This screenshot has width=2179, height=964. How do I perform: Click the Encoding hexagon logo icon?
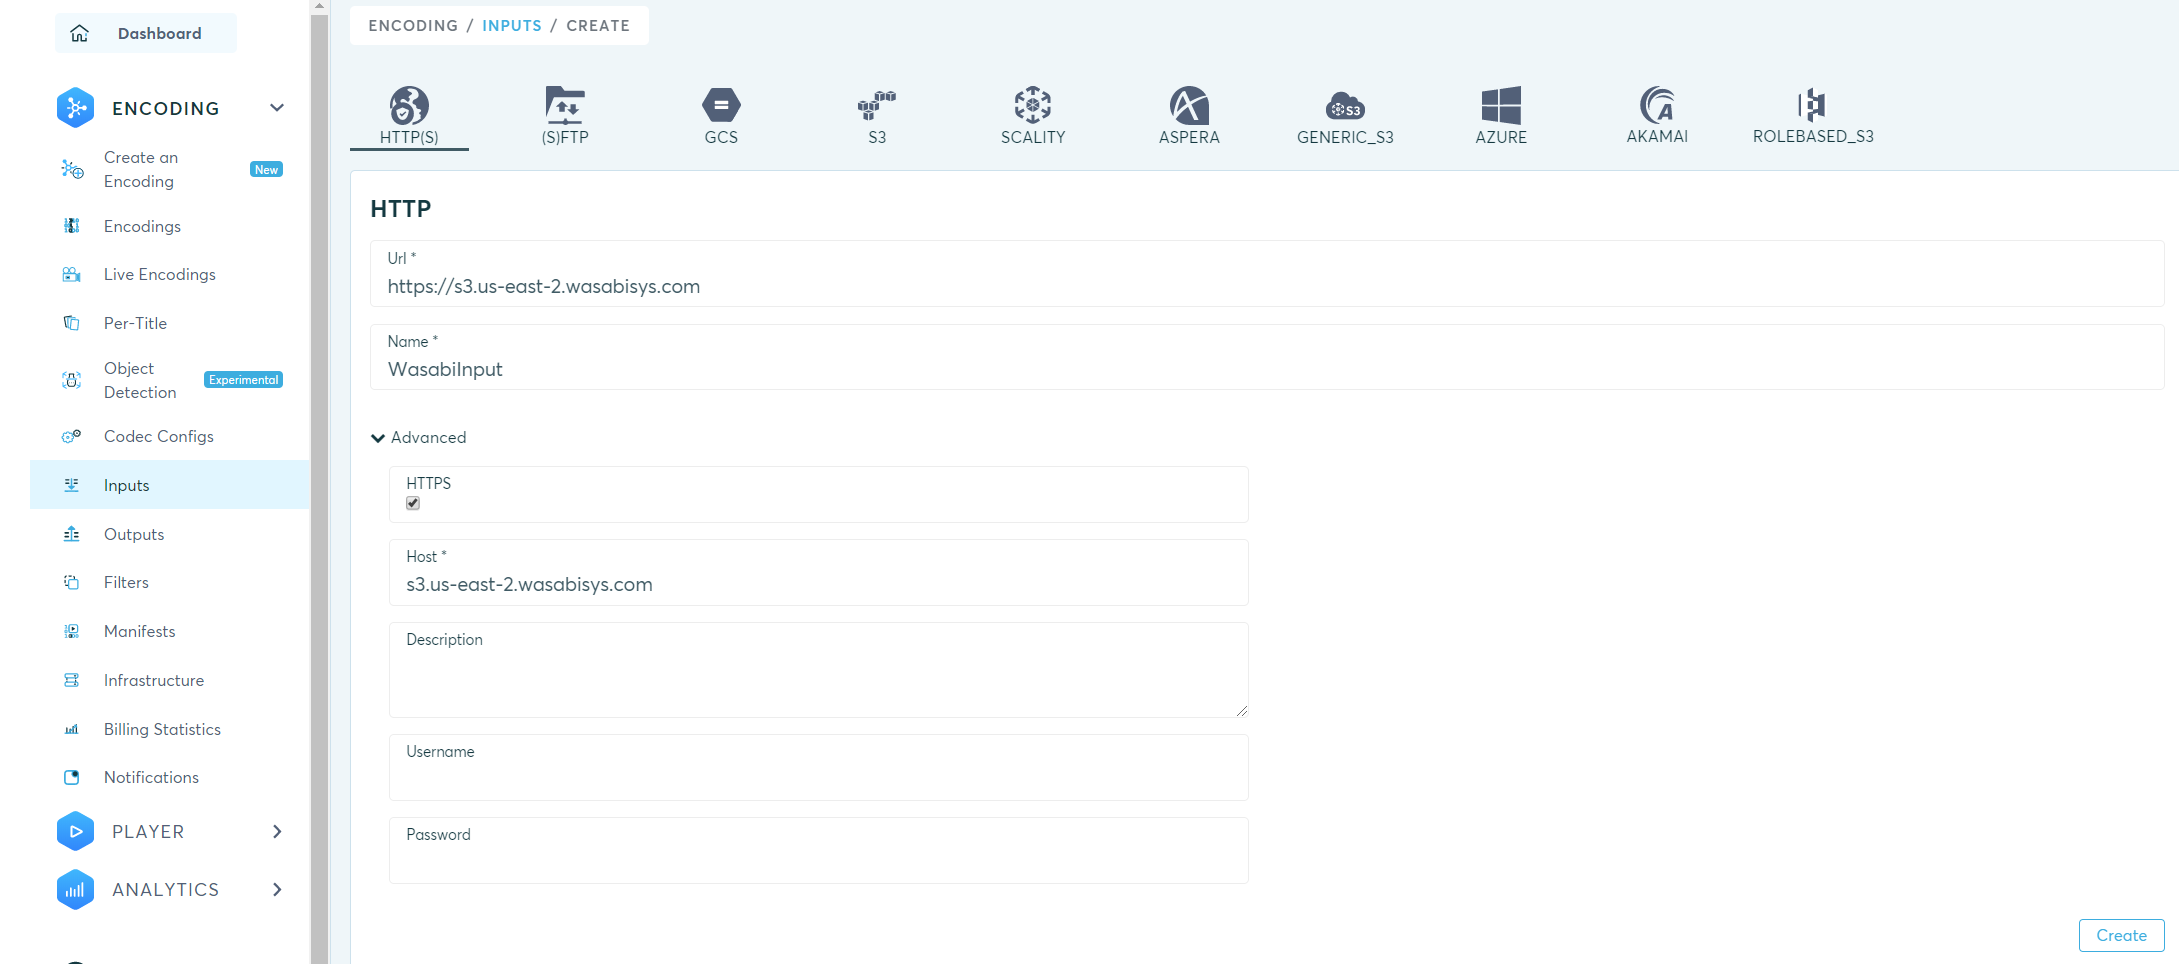pyautogui.click(x=75, y=108)
